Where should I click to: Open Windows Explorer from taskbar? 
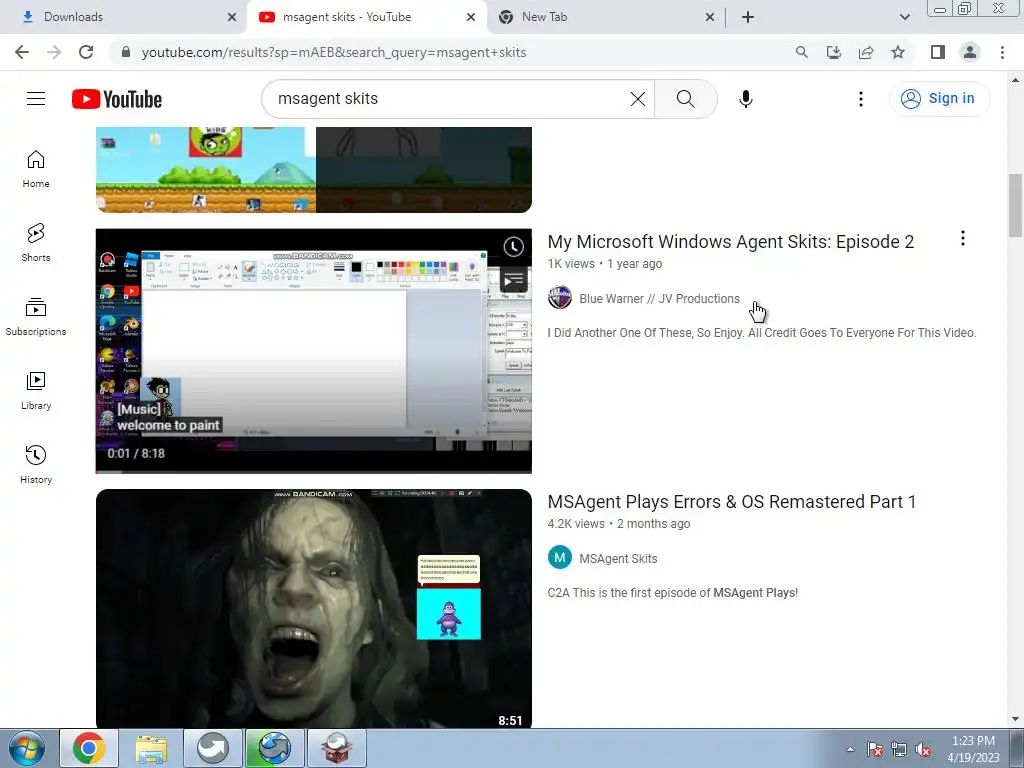[151, 748]
